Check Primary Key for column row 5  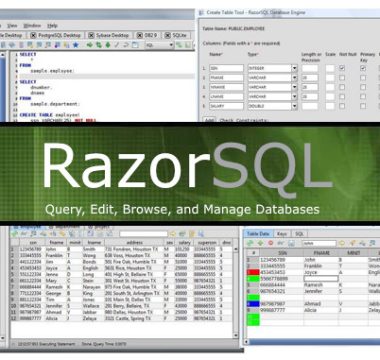coord(363,106)
